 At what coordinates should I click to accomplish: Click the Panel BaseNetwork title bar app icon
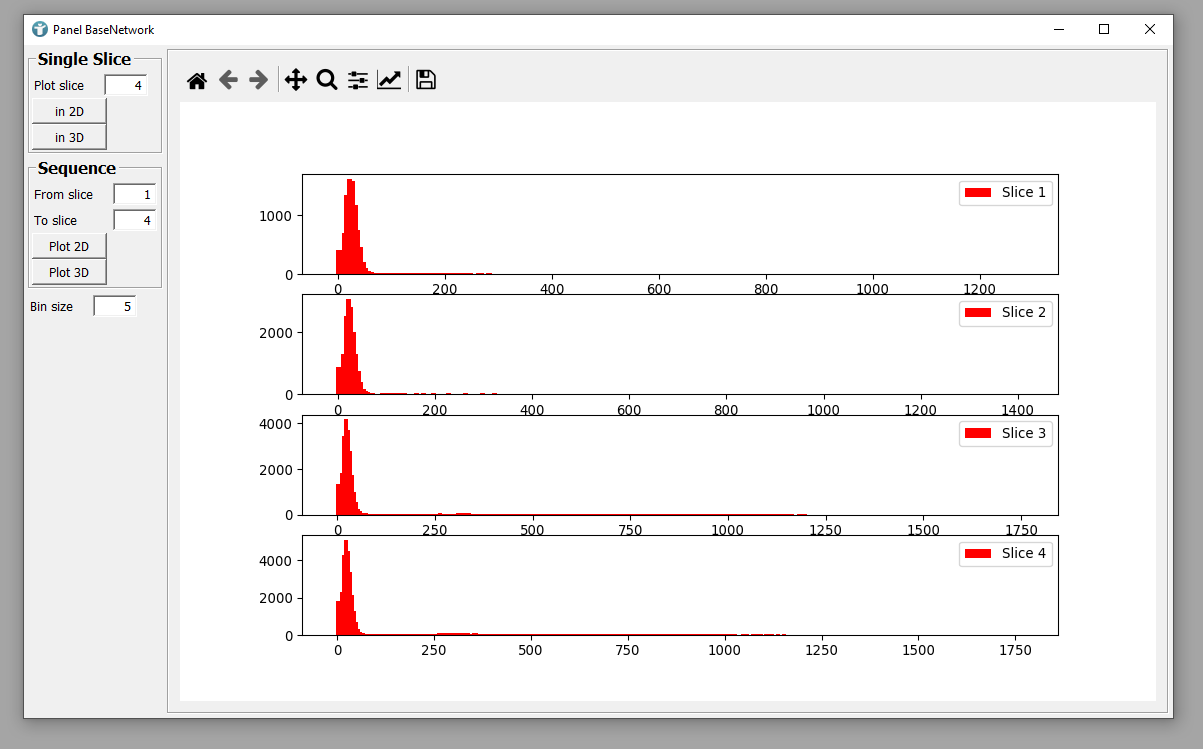coord(40,30)
